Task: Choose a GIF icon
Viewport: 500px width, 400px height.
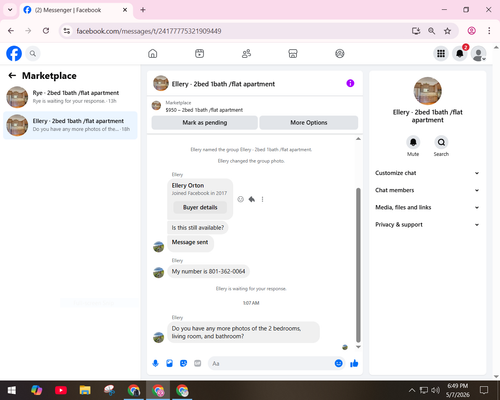Action: (x=198, y=363)
